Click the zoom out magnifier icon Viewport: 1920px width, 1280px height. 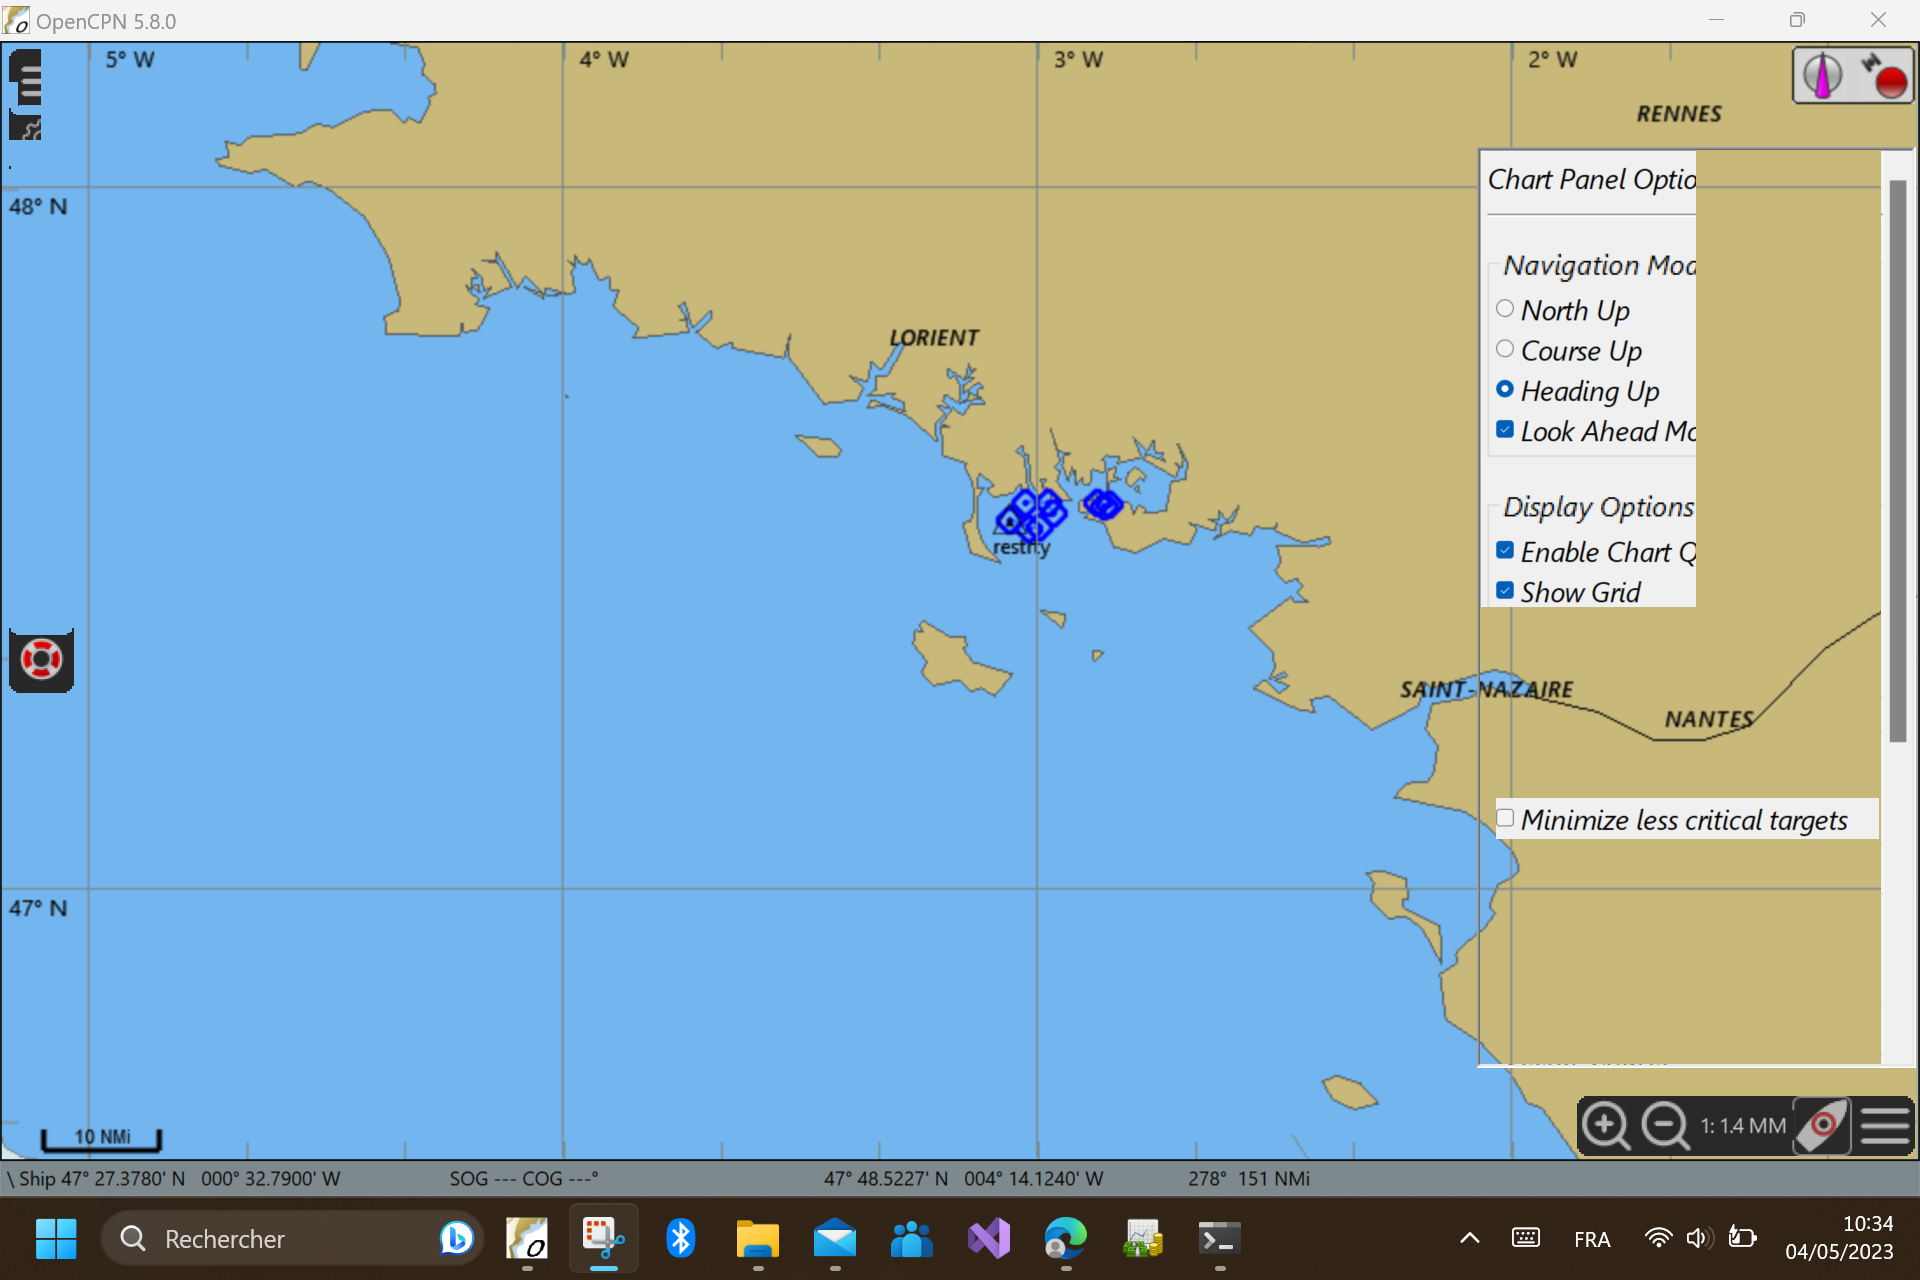[x=1665, y=1126]
